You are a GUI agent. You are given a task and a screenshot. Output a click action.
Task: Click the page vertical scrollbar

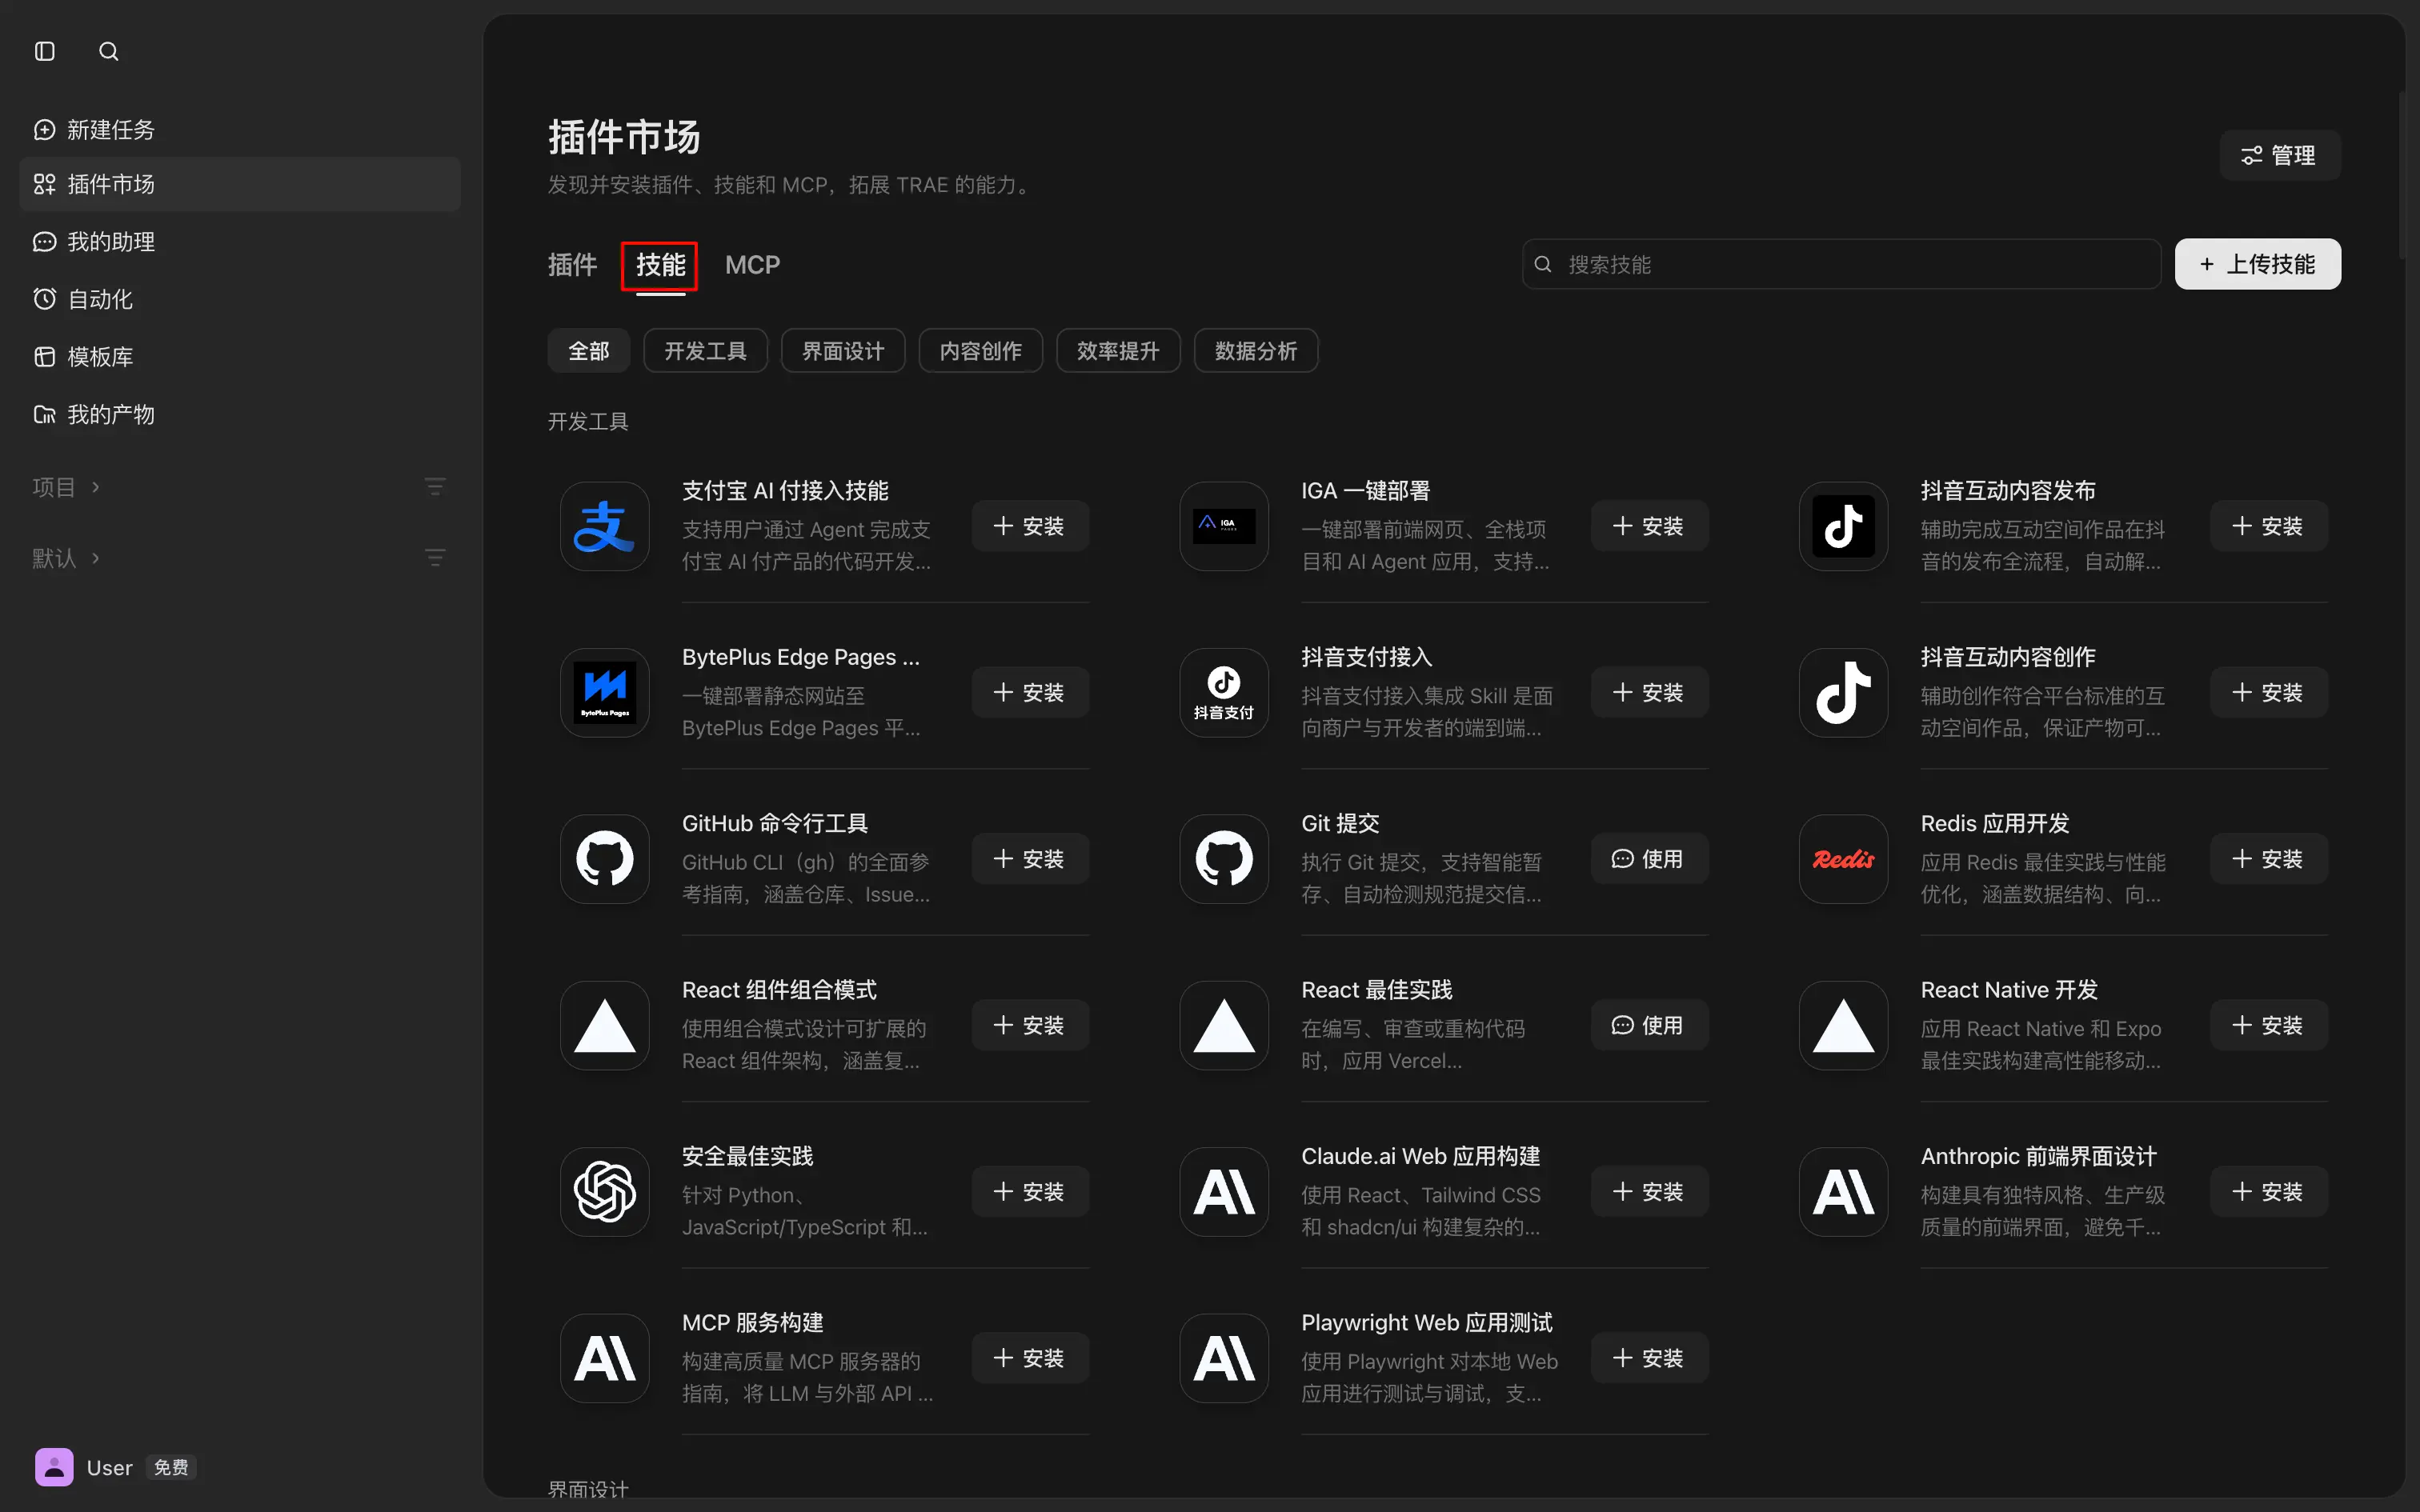[2401, 175]
